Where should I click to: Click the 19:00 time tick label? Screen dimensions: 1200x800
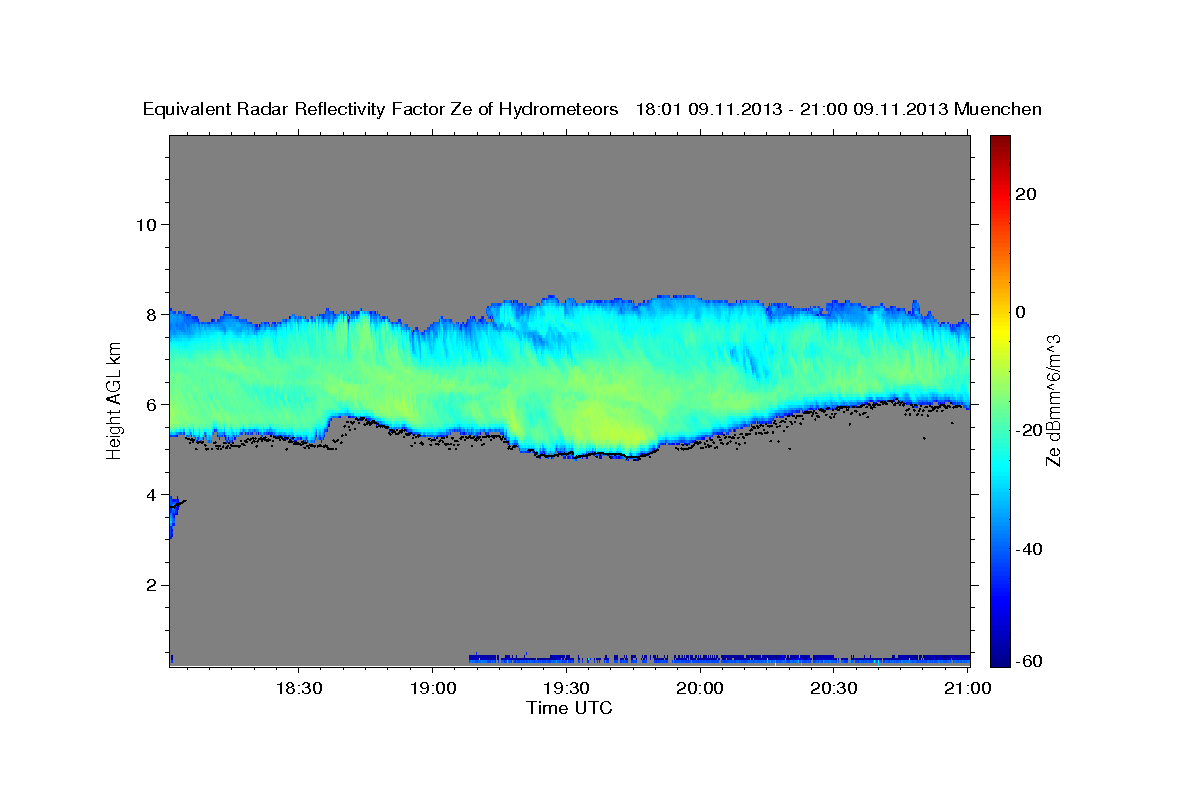432,688
